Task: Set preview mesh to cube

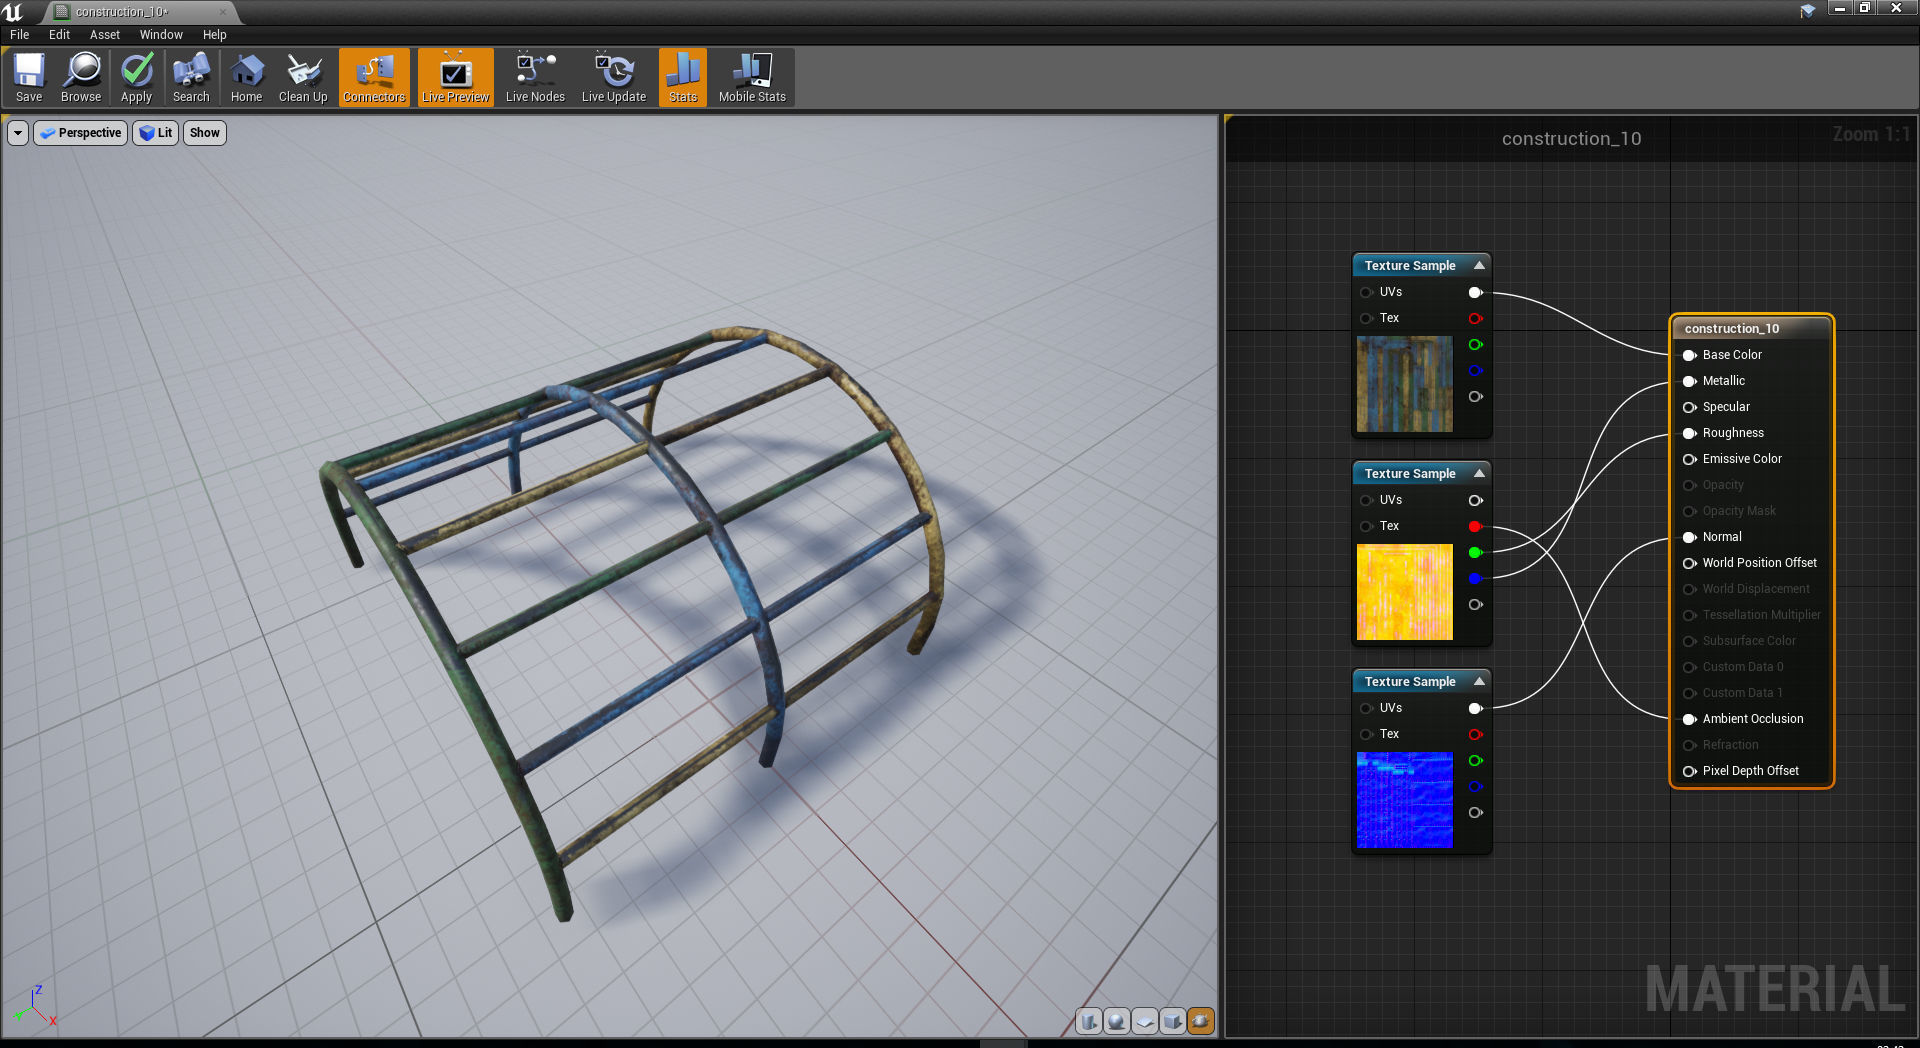Action: click(x=1173, y=1021)
